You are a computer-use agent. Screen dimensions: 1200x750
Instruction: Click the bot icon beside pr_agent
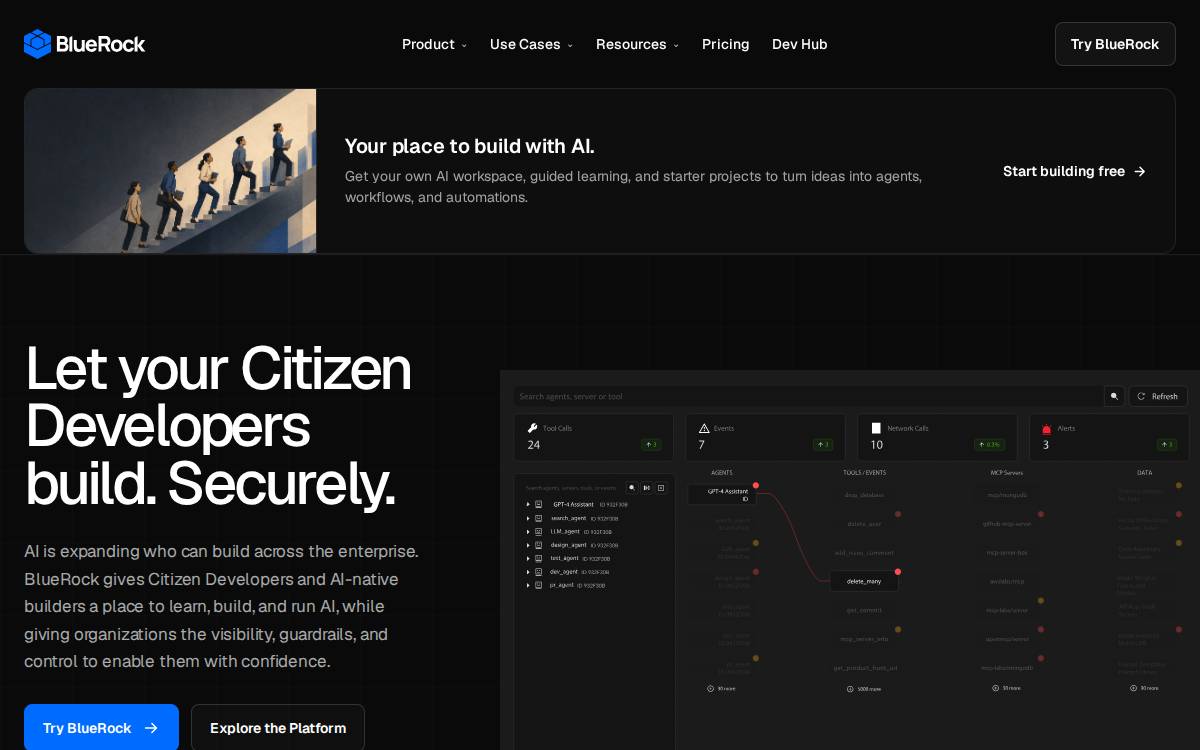tap(539, 585)
